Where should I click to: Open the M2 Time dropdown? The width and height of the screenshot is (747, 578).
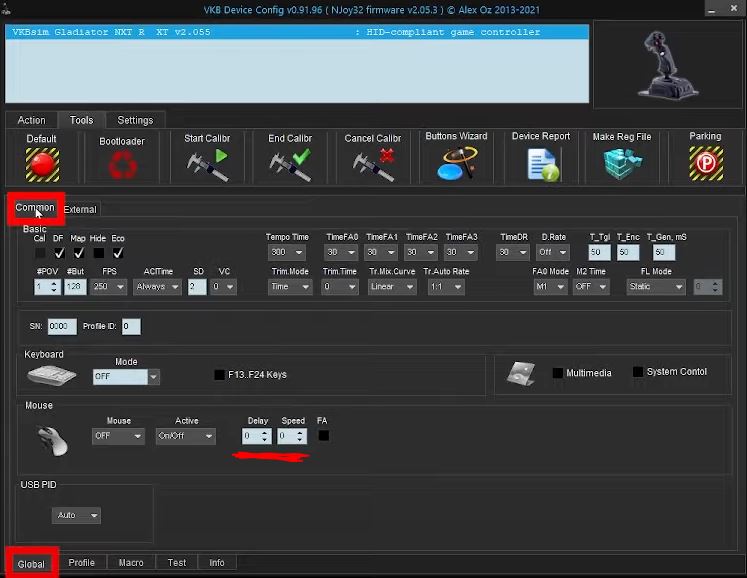(x=591, y=286)
